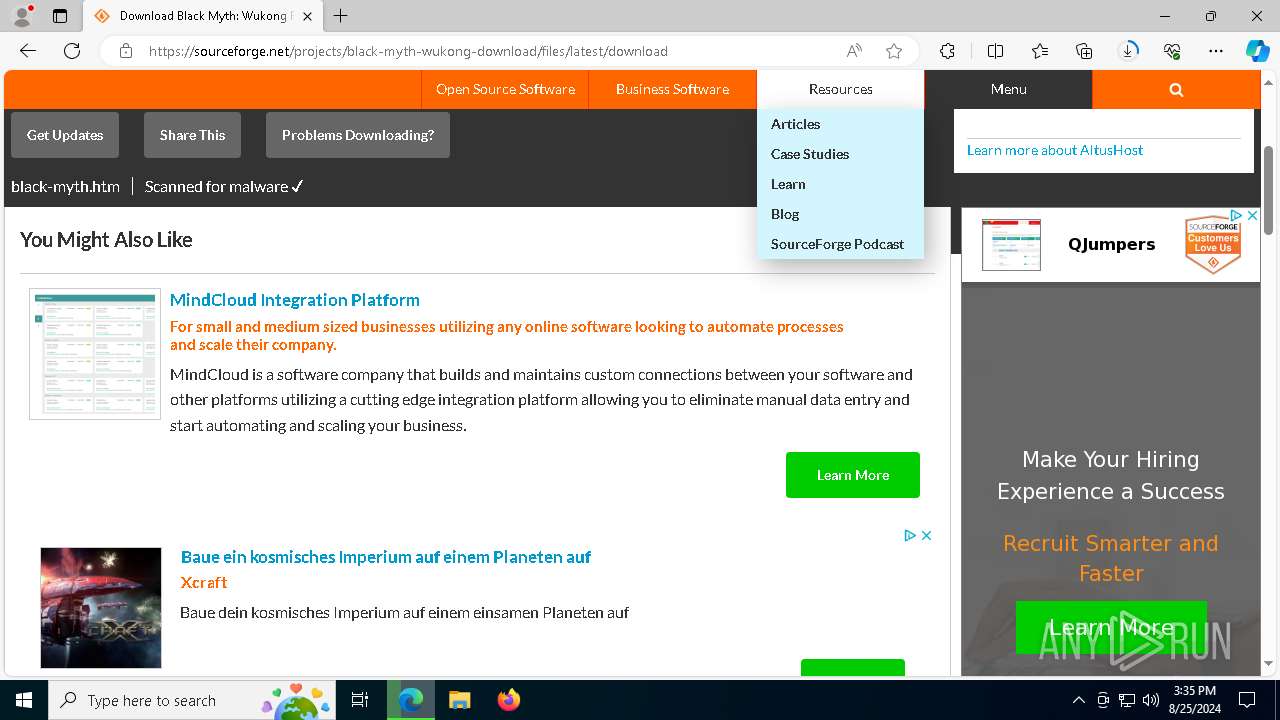Show the Downloads icon panel

(1128, 51)
